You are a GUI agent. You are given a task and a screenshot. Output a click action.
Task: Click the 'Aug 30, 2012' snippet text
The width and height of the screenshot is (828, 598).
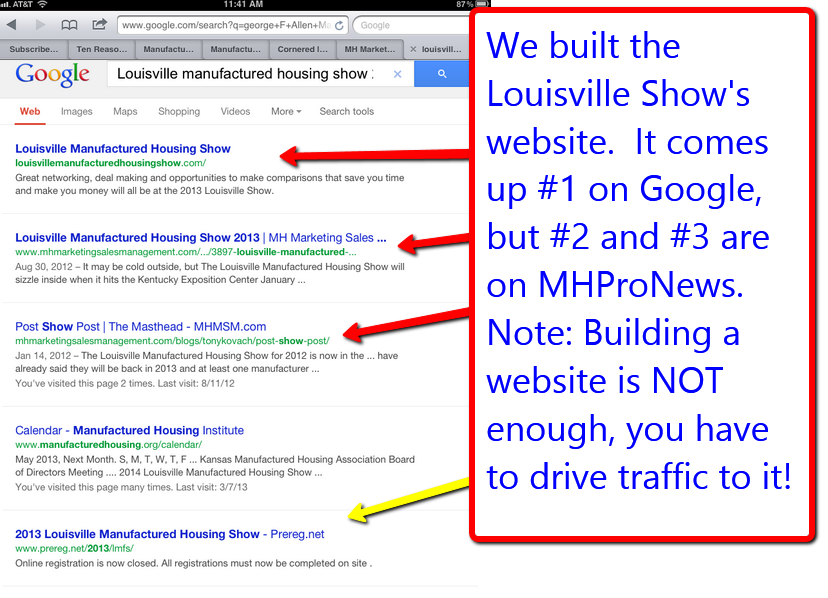pyautogui.click(x=210, y=273)
